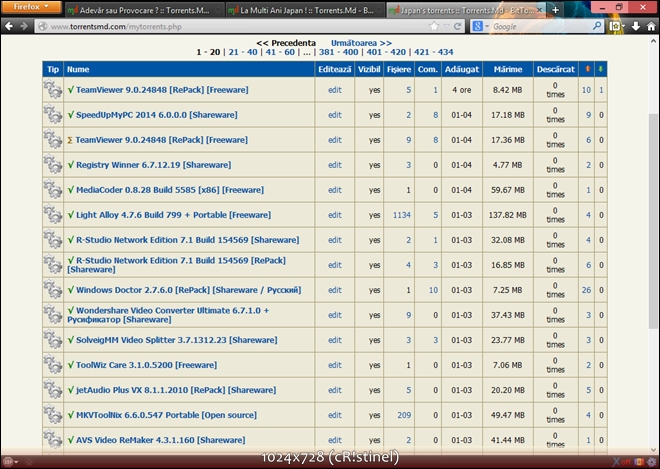The height and width of the screenshot is (469, 660).
Task: Bookmark this page with the star icon
Action: tap(434, 26)
